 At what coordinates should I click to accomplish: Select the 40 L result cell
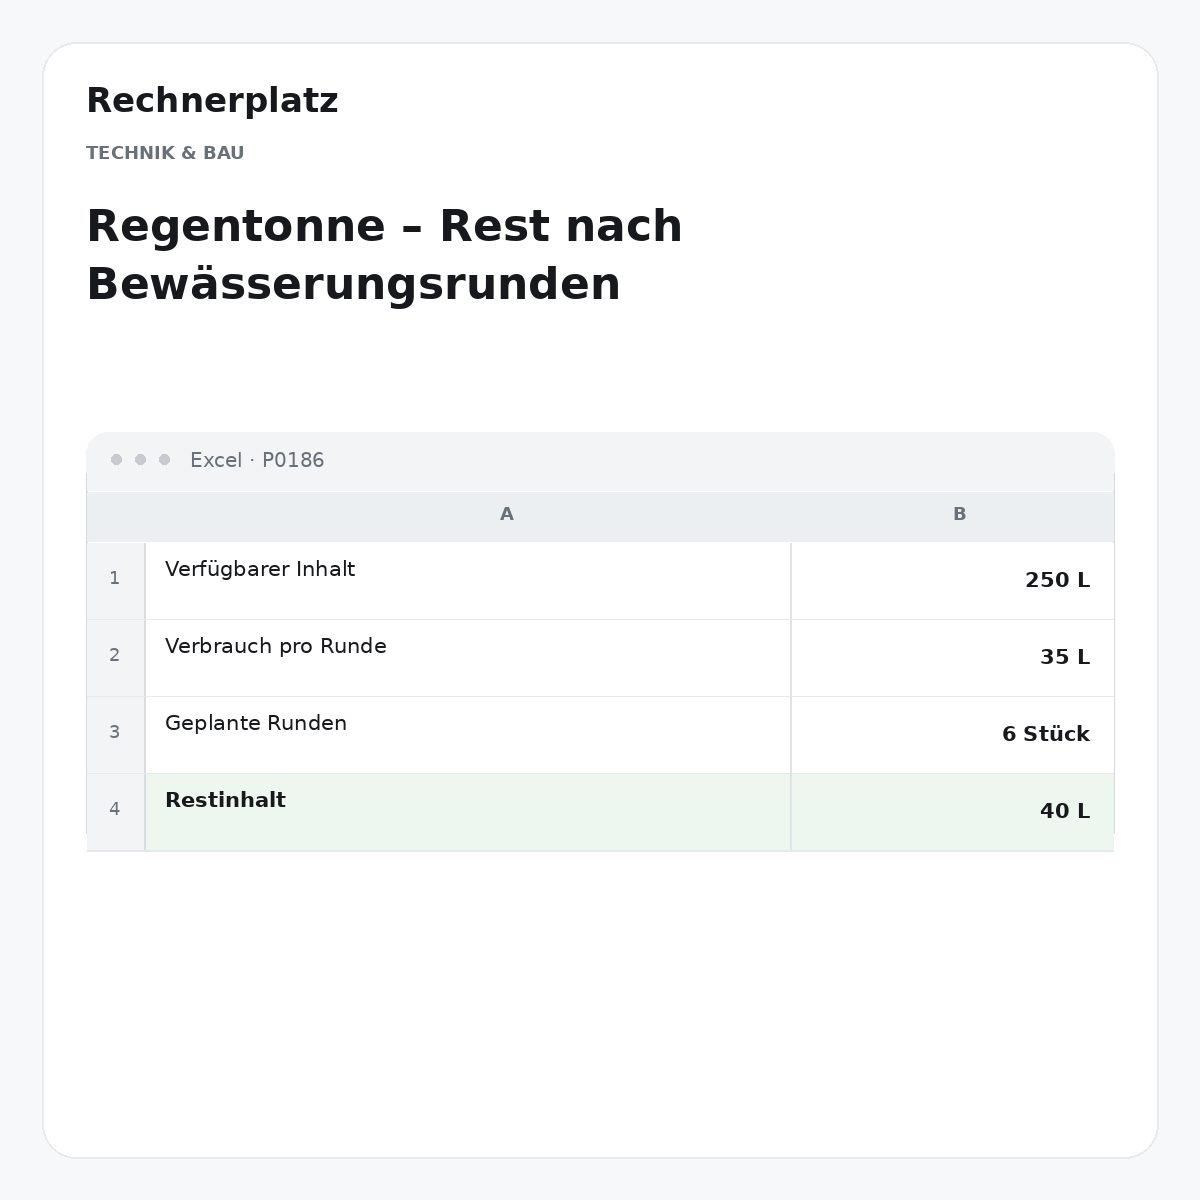pyautogui.click(x=952, y=812)
